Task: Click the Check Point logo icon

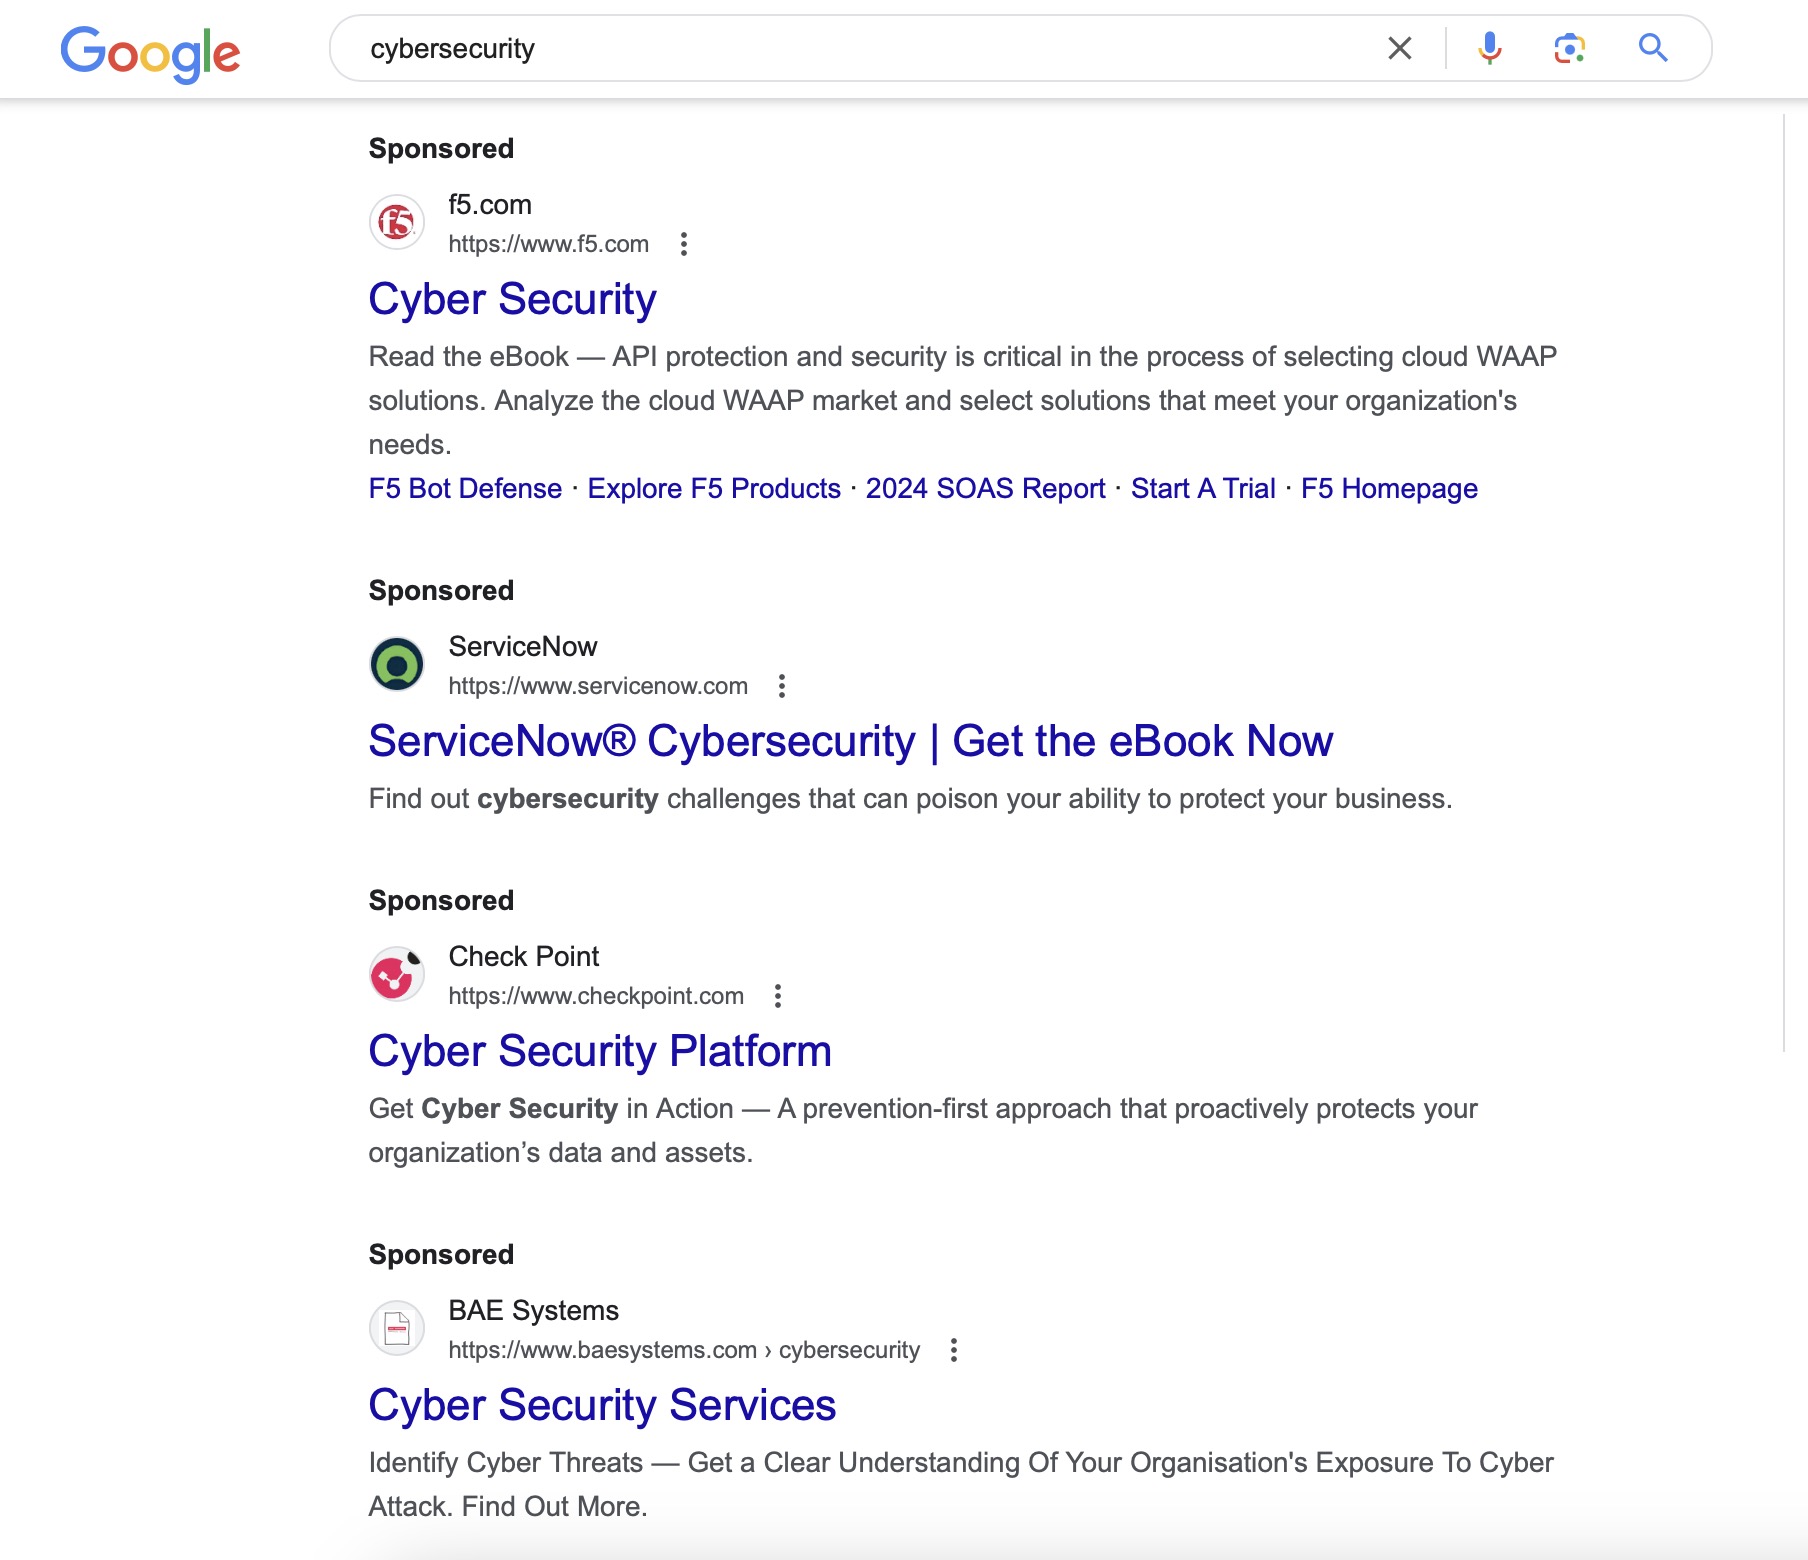Action: (x=396, y=973)
